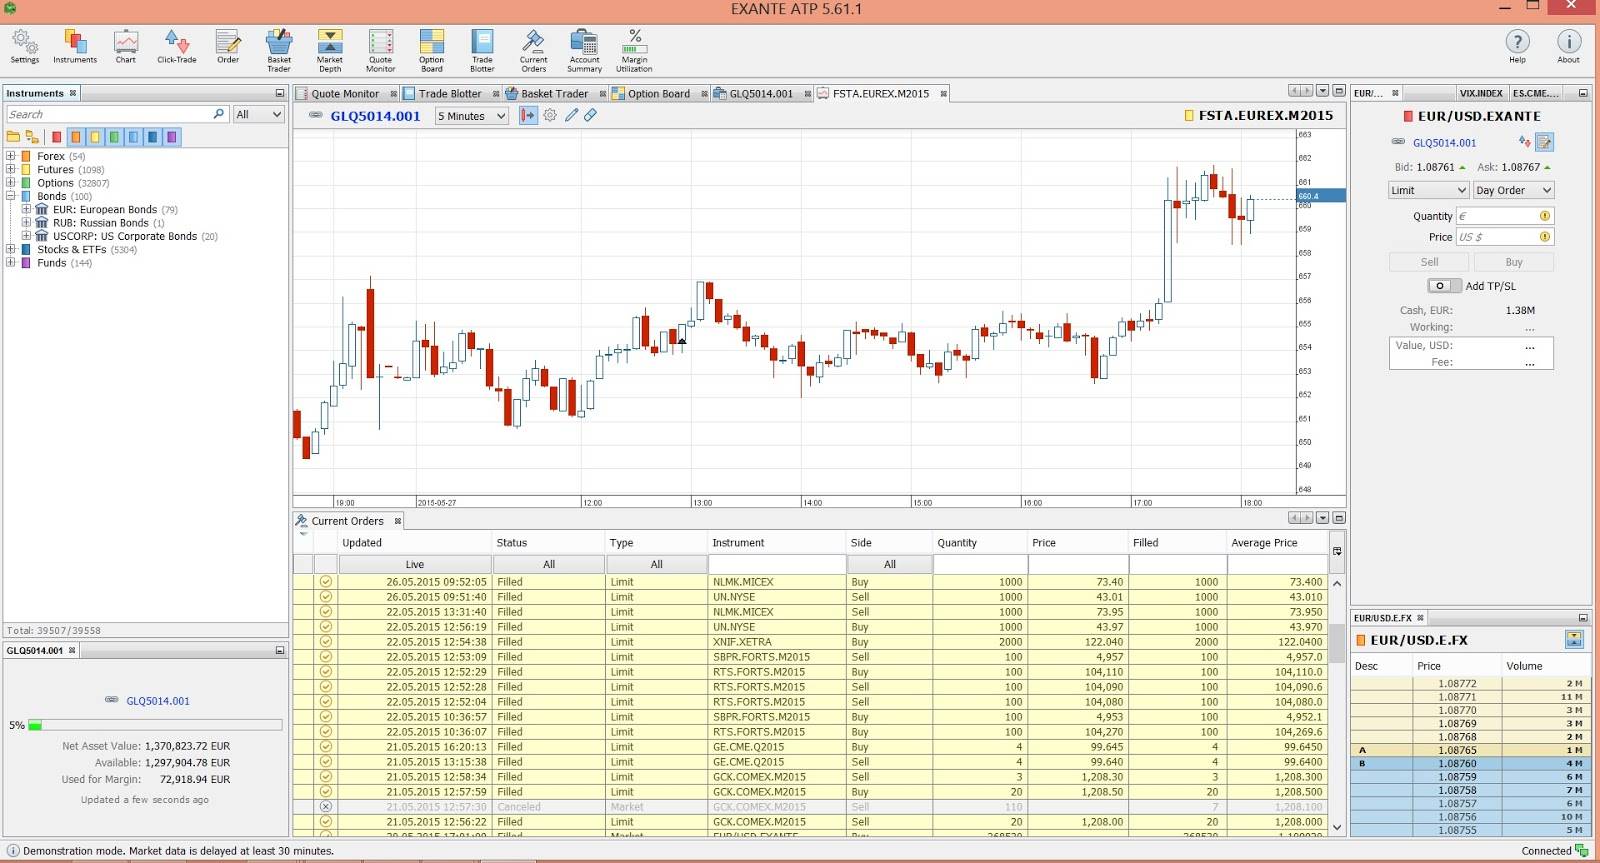Click the buy/sell arrows icon in order panel
The width and height of the screenshot is (1600, 863).
tap(1524, 142)
